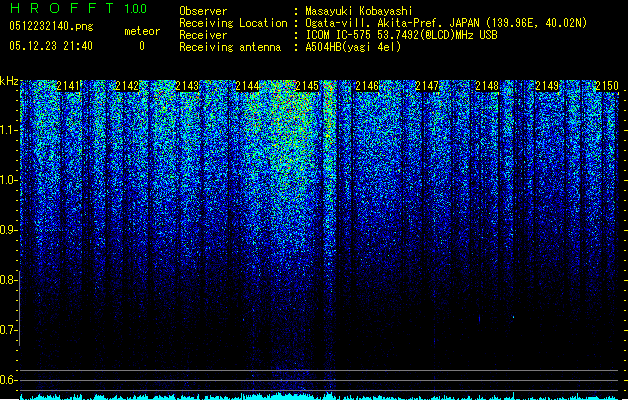This screenshot has height=400, width=629.
Task: Click the HROFFT title text
Action: point(62,8)
